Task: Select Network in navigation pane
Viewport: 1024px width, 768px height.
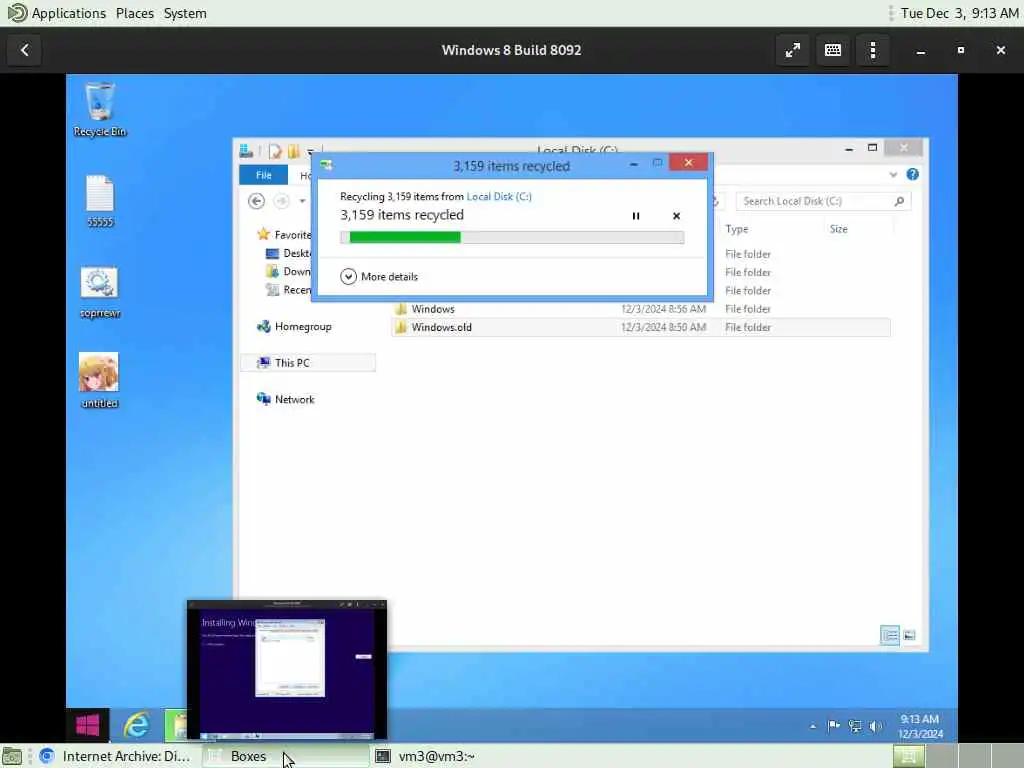Action: pyautogui.click(x=285, y=400)
